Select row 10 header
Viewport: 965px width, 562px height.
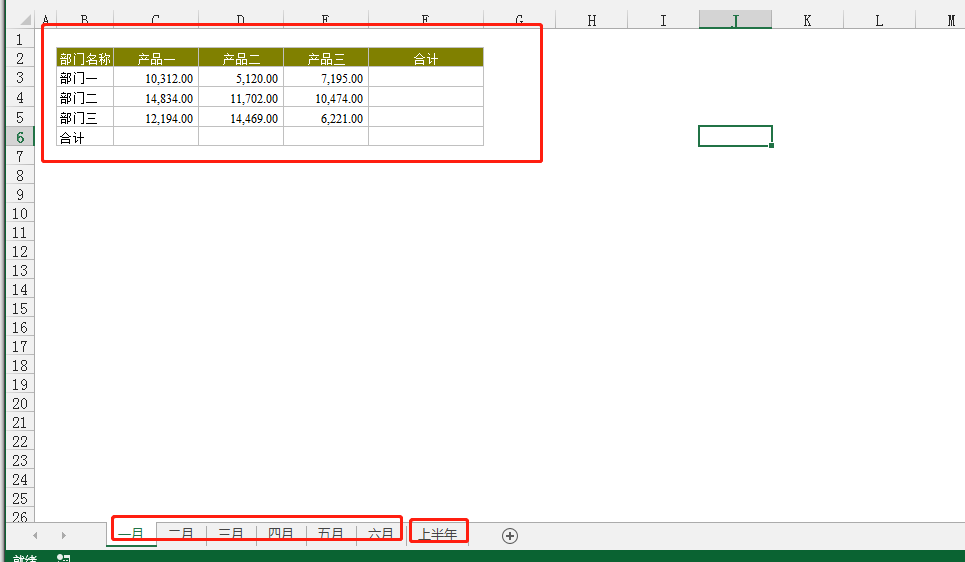[x=20, y=214]
